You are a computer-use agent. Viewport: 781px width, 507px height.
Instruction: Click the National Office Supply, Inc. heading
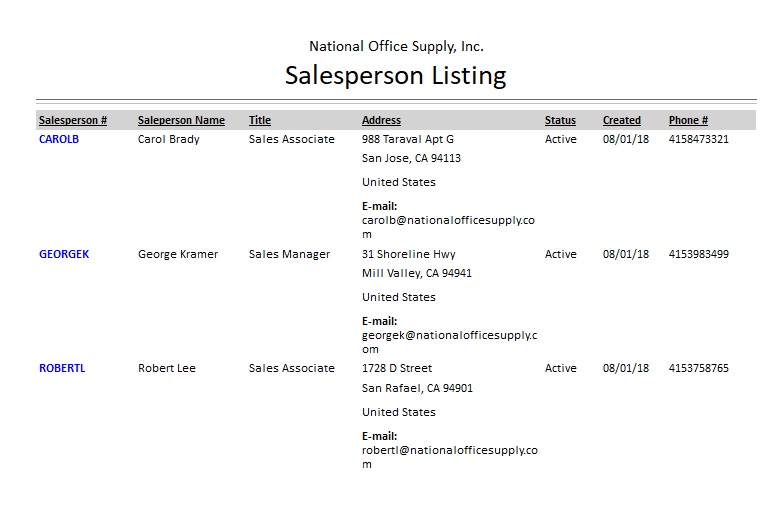tap(396, 46)
